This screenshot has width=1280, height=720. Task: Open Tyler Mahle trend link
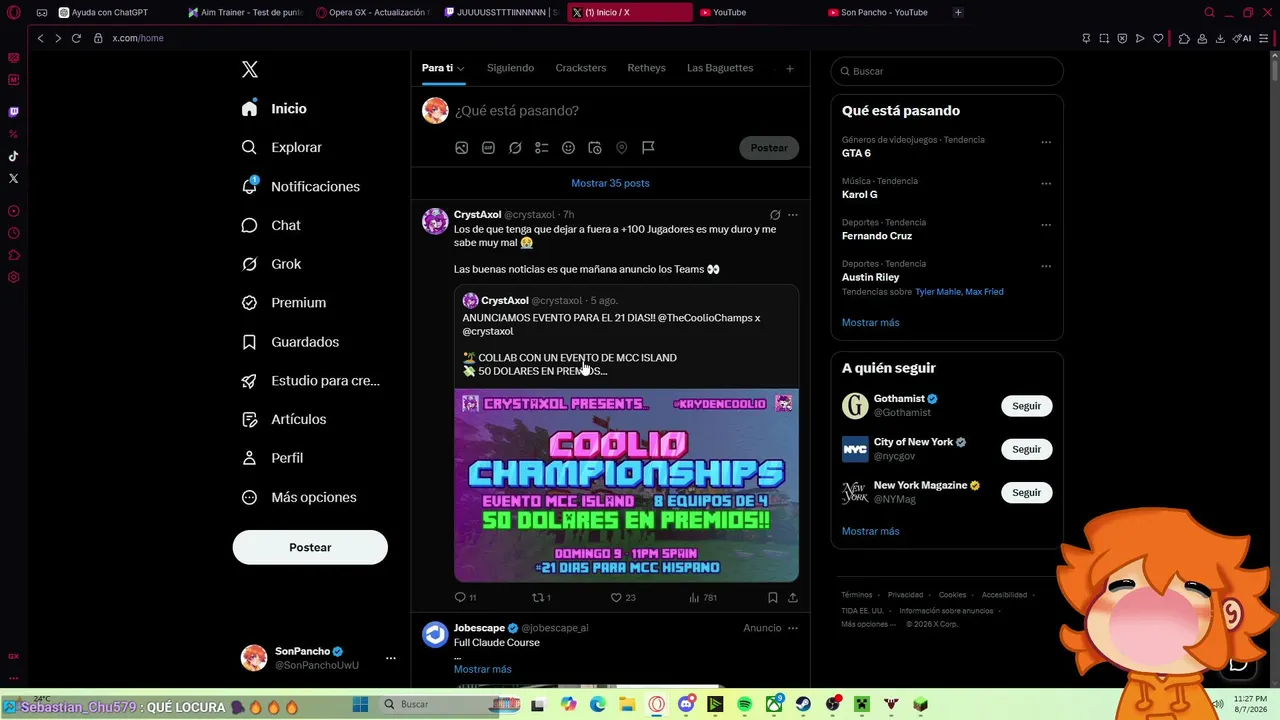coord(937,292)
